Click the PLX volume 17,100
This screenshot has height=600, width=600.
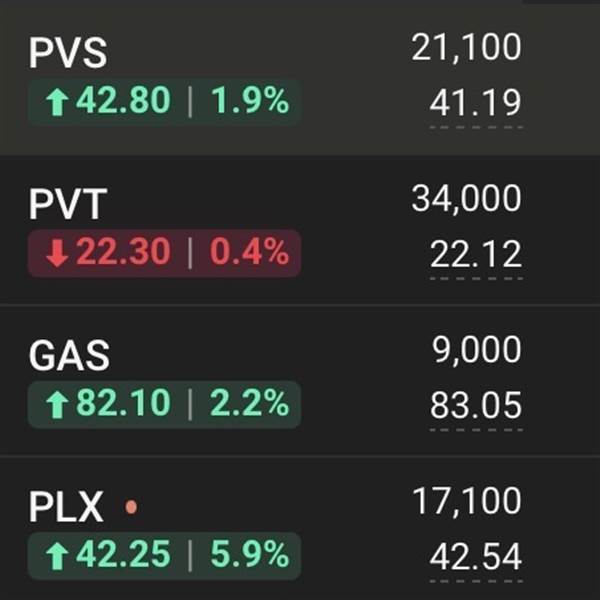point(466,501)
